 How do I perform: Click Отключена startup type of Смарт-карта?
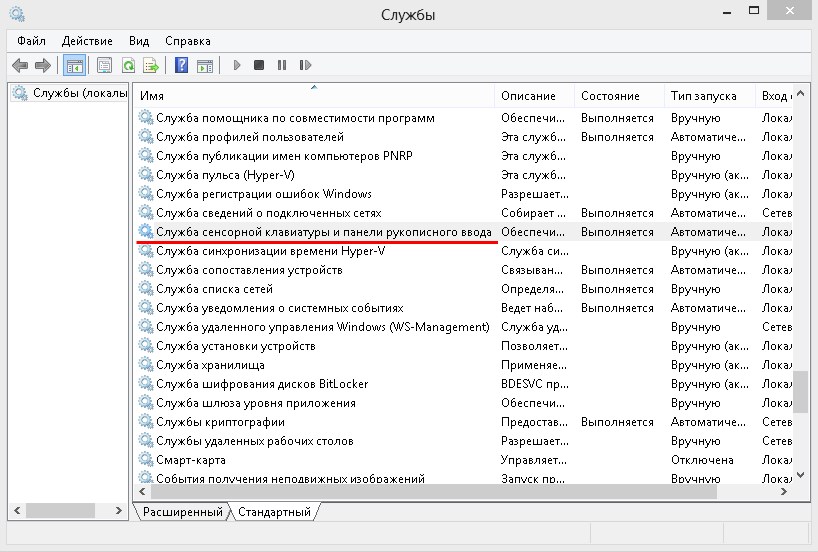702,460
